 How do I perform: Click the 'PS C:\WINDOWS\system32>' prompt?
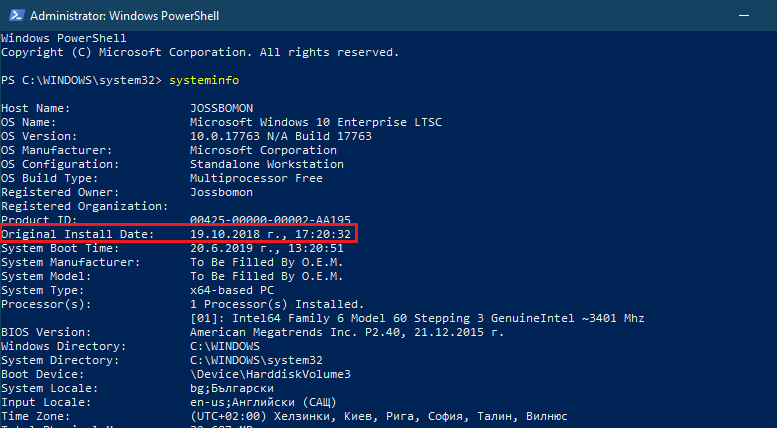tap(81, 80)
